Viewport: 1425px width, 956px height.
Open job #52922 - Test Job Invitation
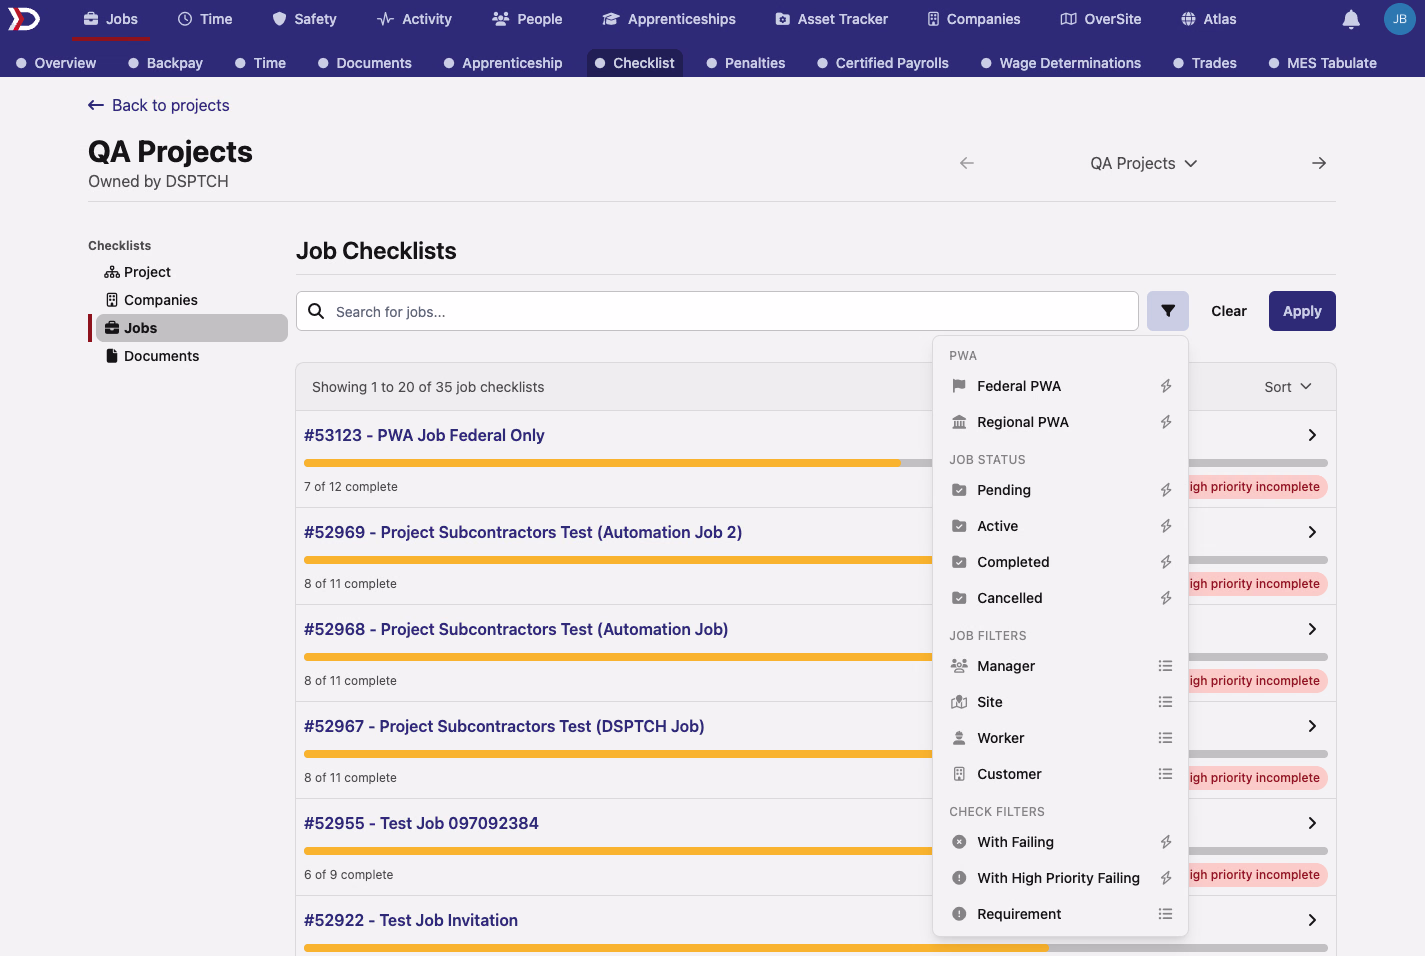click(x=411, y=920)
